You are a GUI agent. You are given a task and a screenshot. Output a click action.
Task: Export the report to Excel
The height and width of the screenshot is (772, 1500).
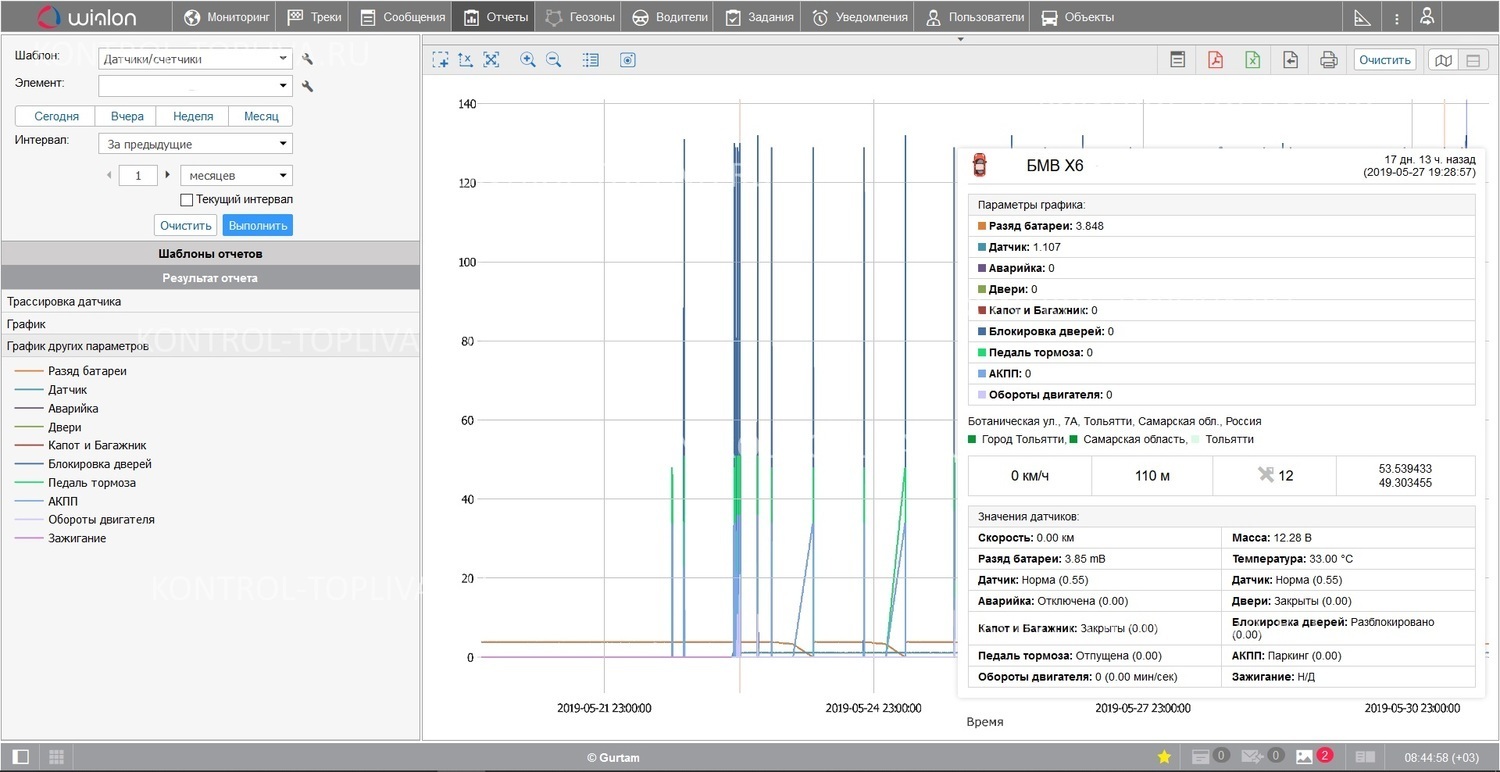pyautogui.click(x=1253, y=60)
